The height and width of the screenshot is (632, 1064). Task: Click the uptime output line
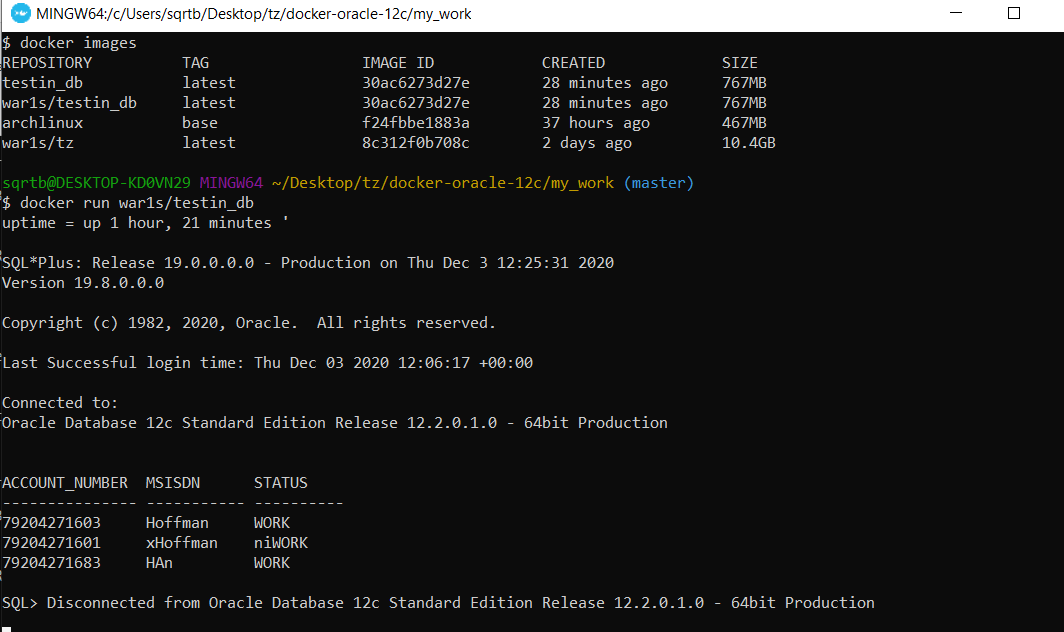145,223
